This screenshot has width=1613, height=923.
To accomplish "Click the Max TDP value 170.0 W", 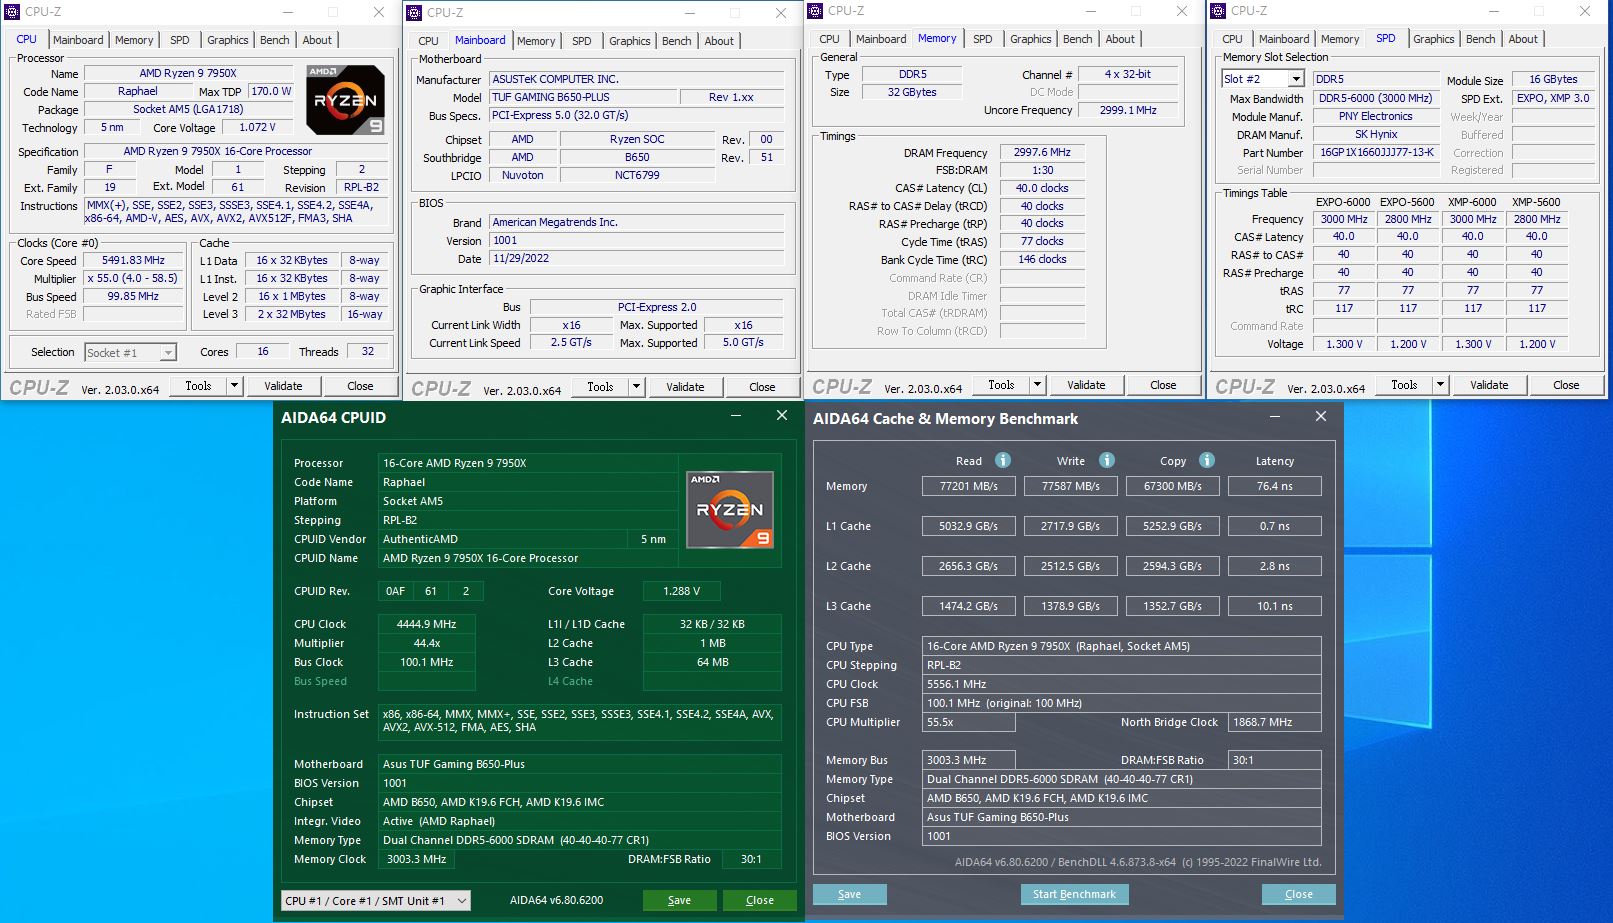I will coord(271,91).
